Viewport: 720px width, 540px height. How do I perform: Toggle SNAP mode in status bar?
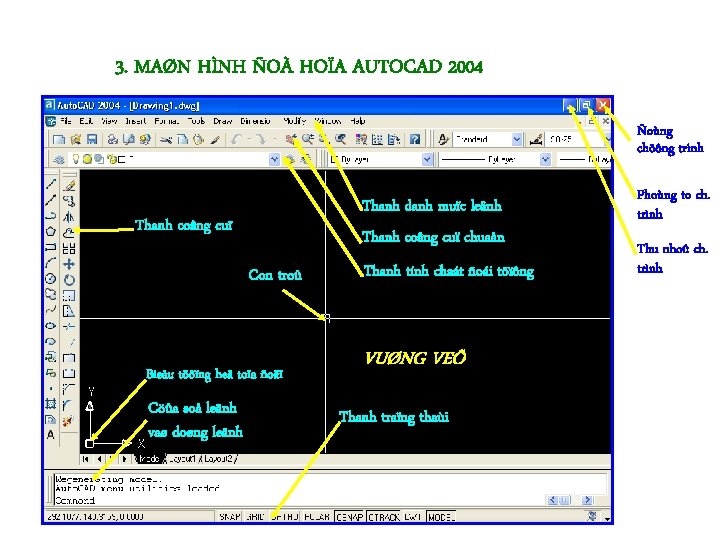coord(230,517)
